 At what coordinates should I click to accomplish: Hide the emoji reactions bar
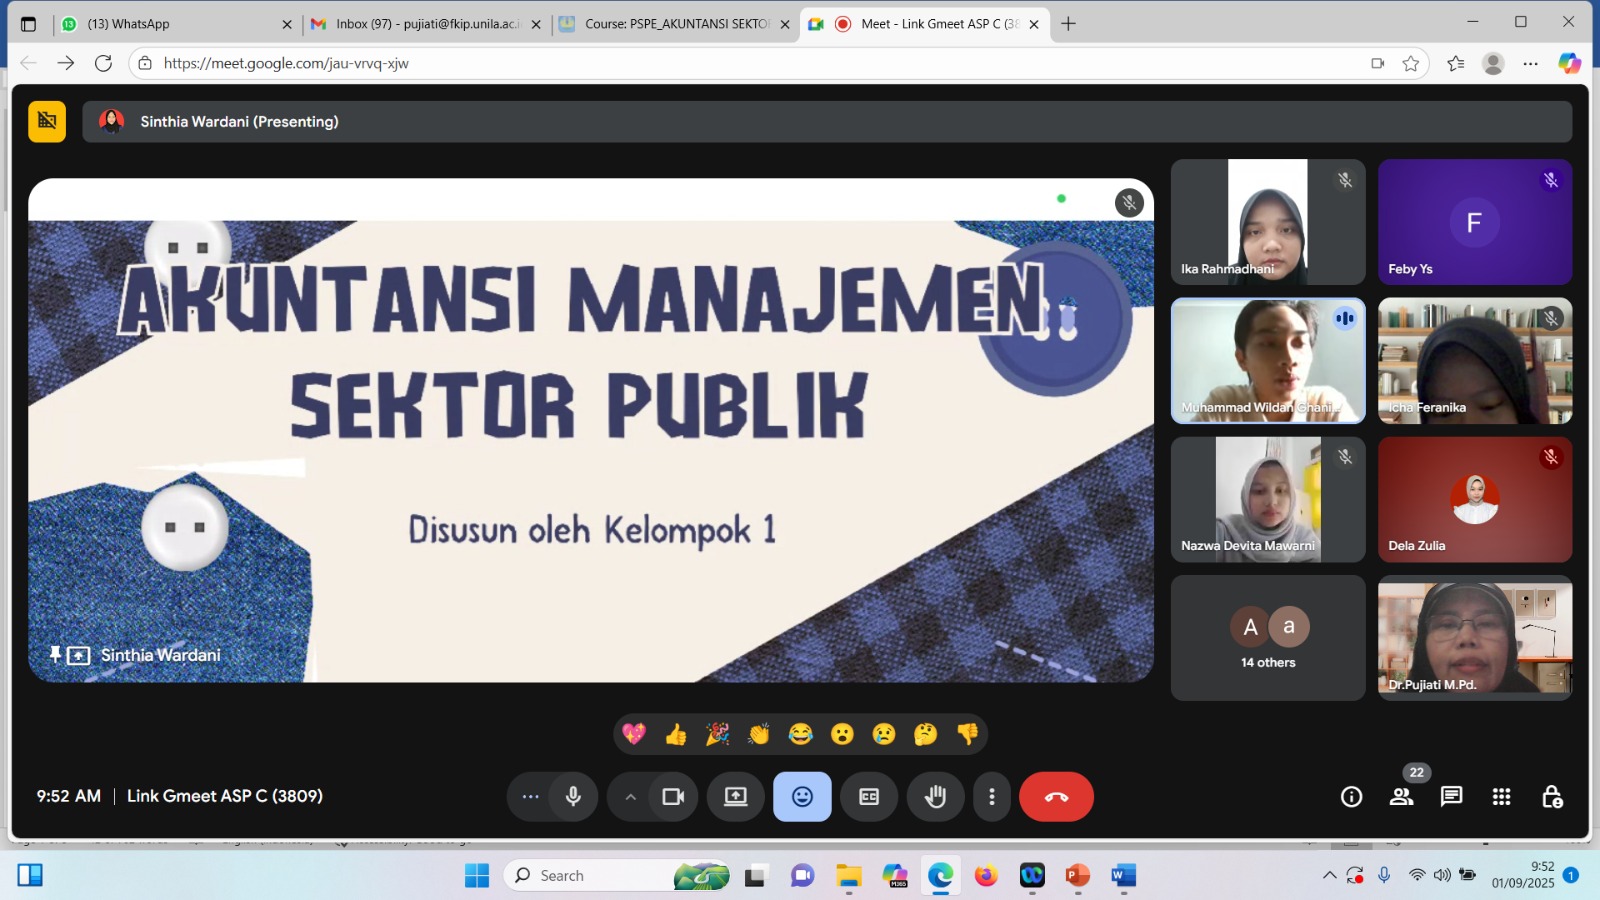click(x=802, y=797)
